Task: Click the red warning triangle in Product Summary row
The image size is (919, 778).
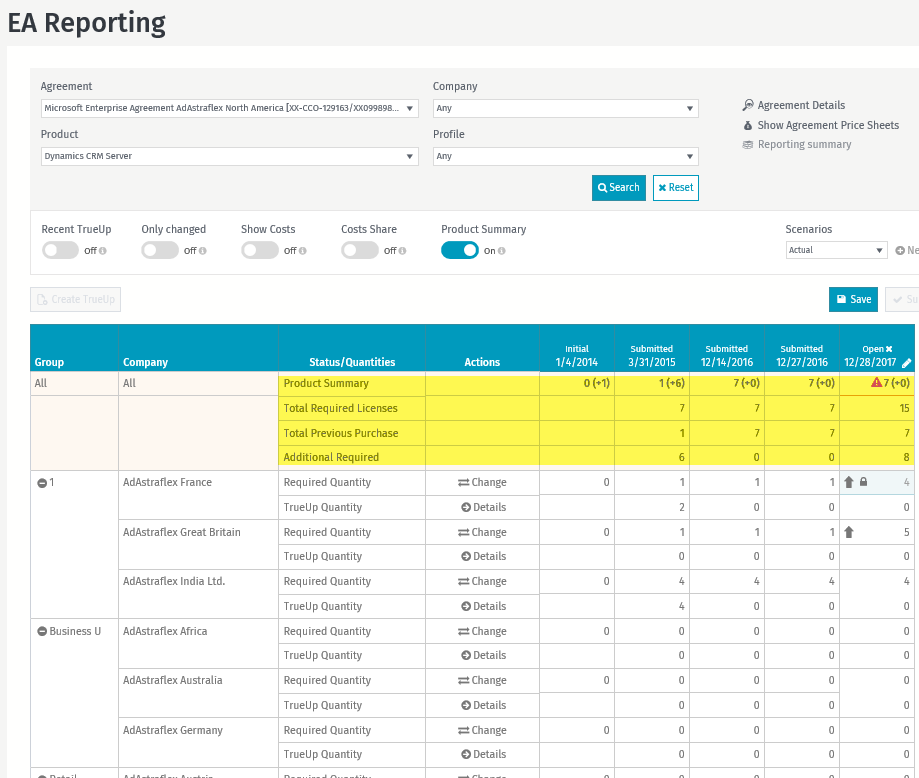Action: [x=876, y=383]
